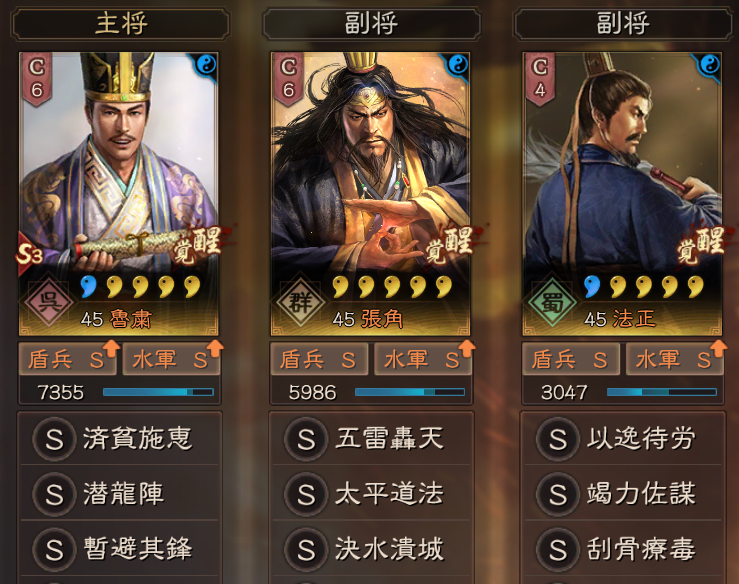Click the 群 faction emblem on 張角's card

(300, 301)
